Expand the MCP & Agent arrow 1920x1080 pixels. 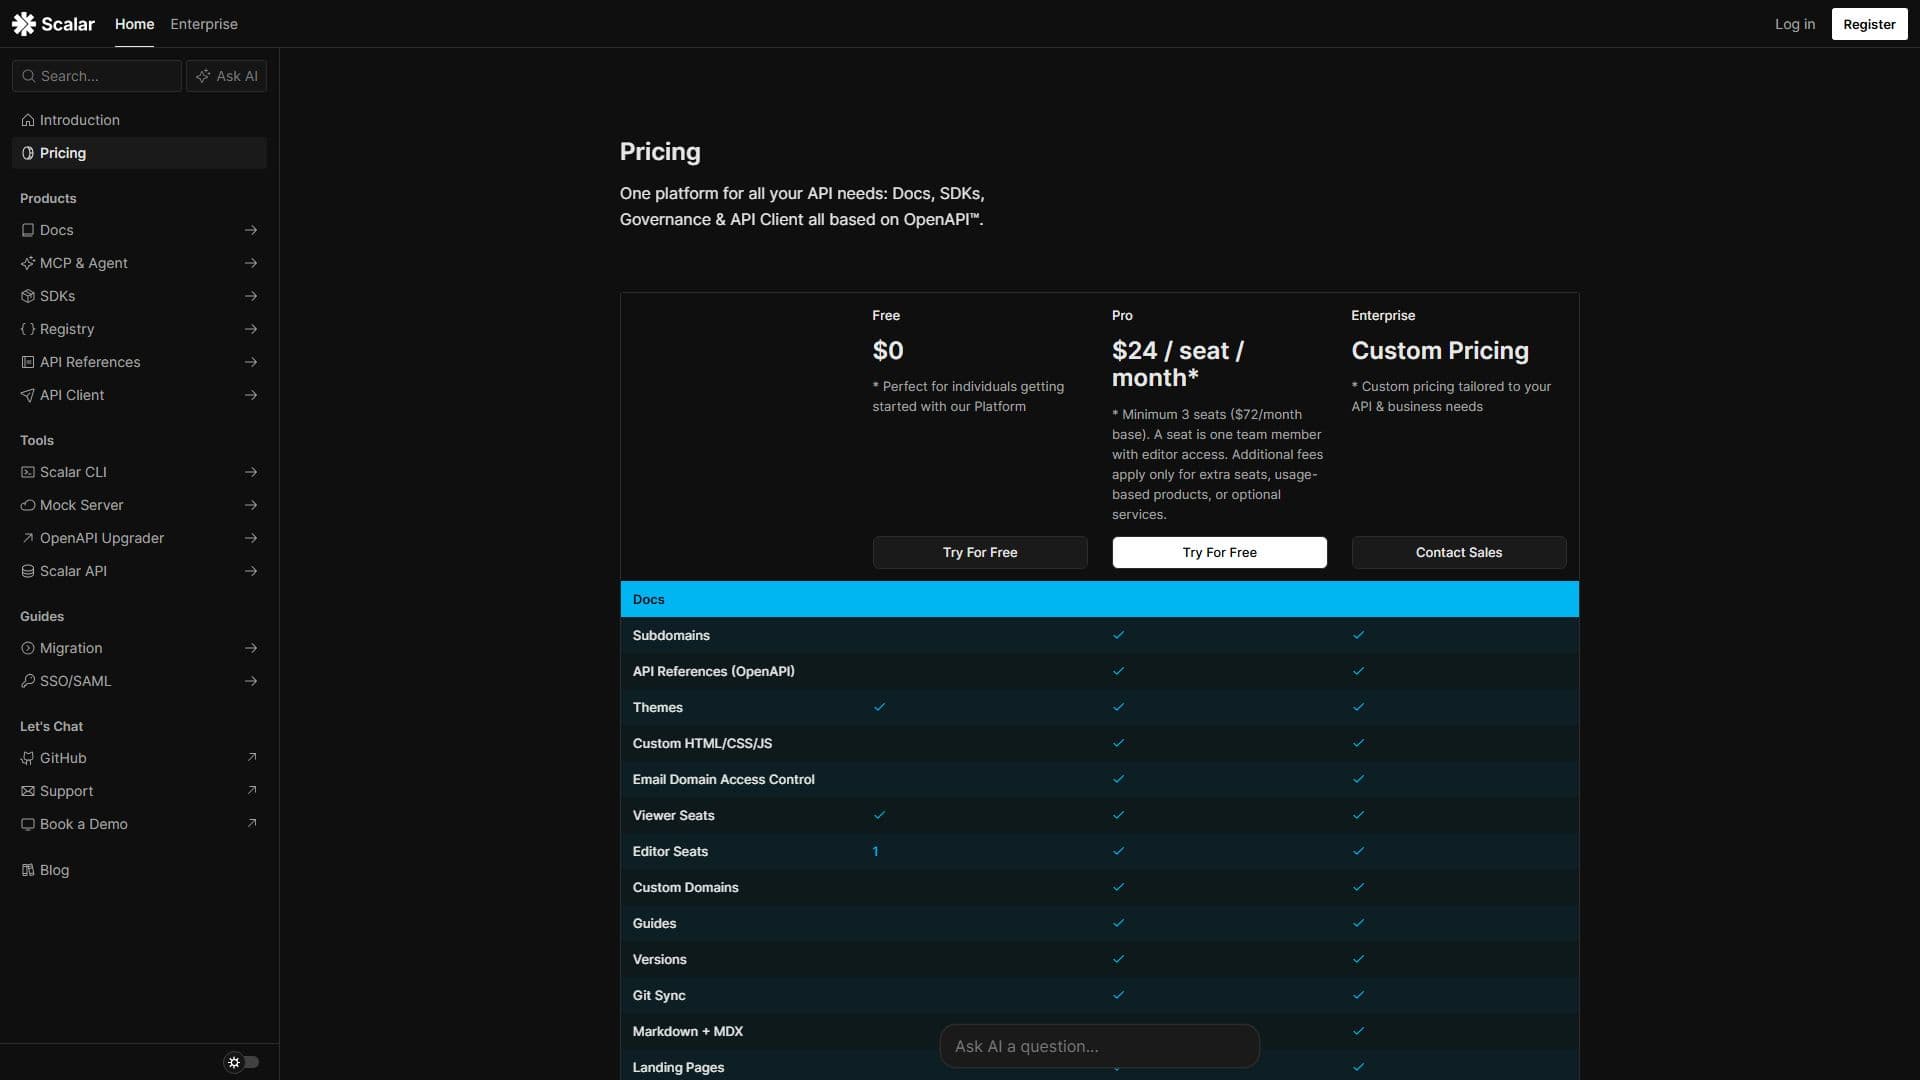pyautogui.click(x=251, y=263)
